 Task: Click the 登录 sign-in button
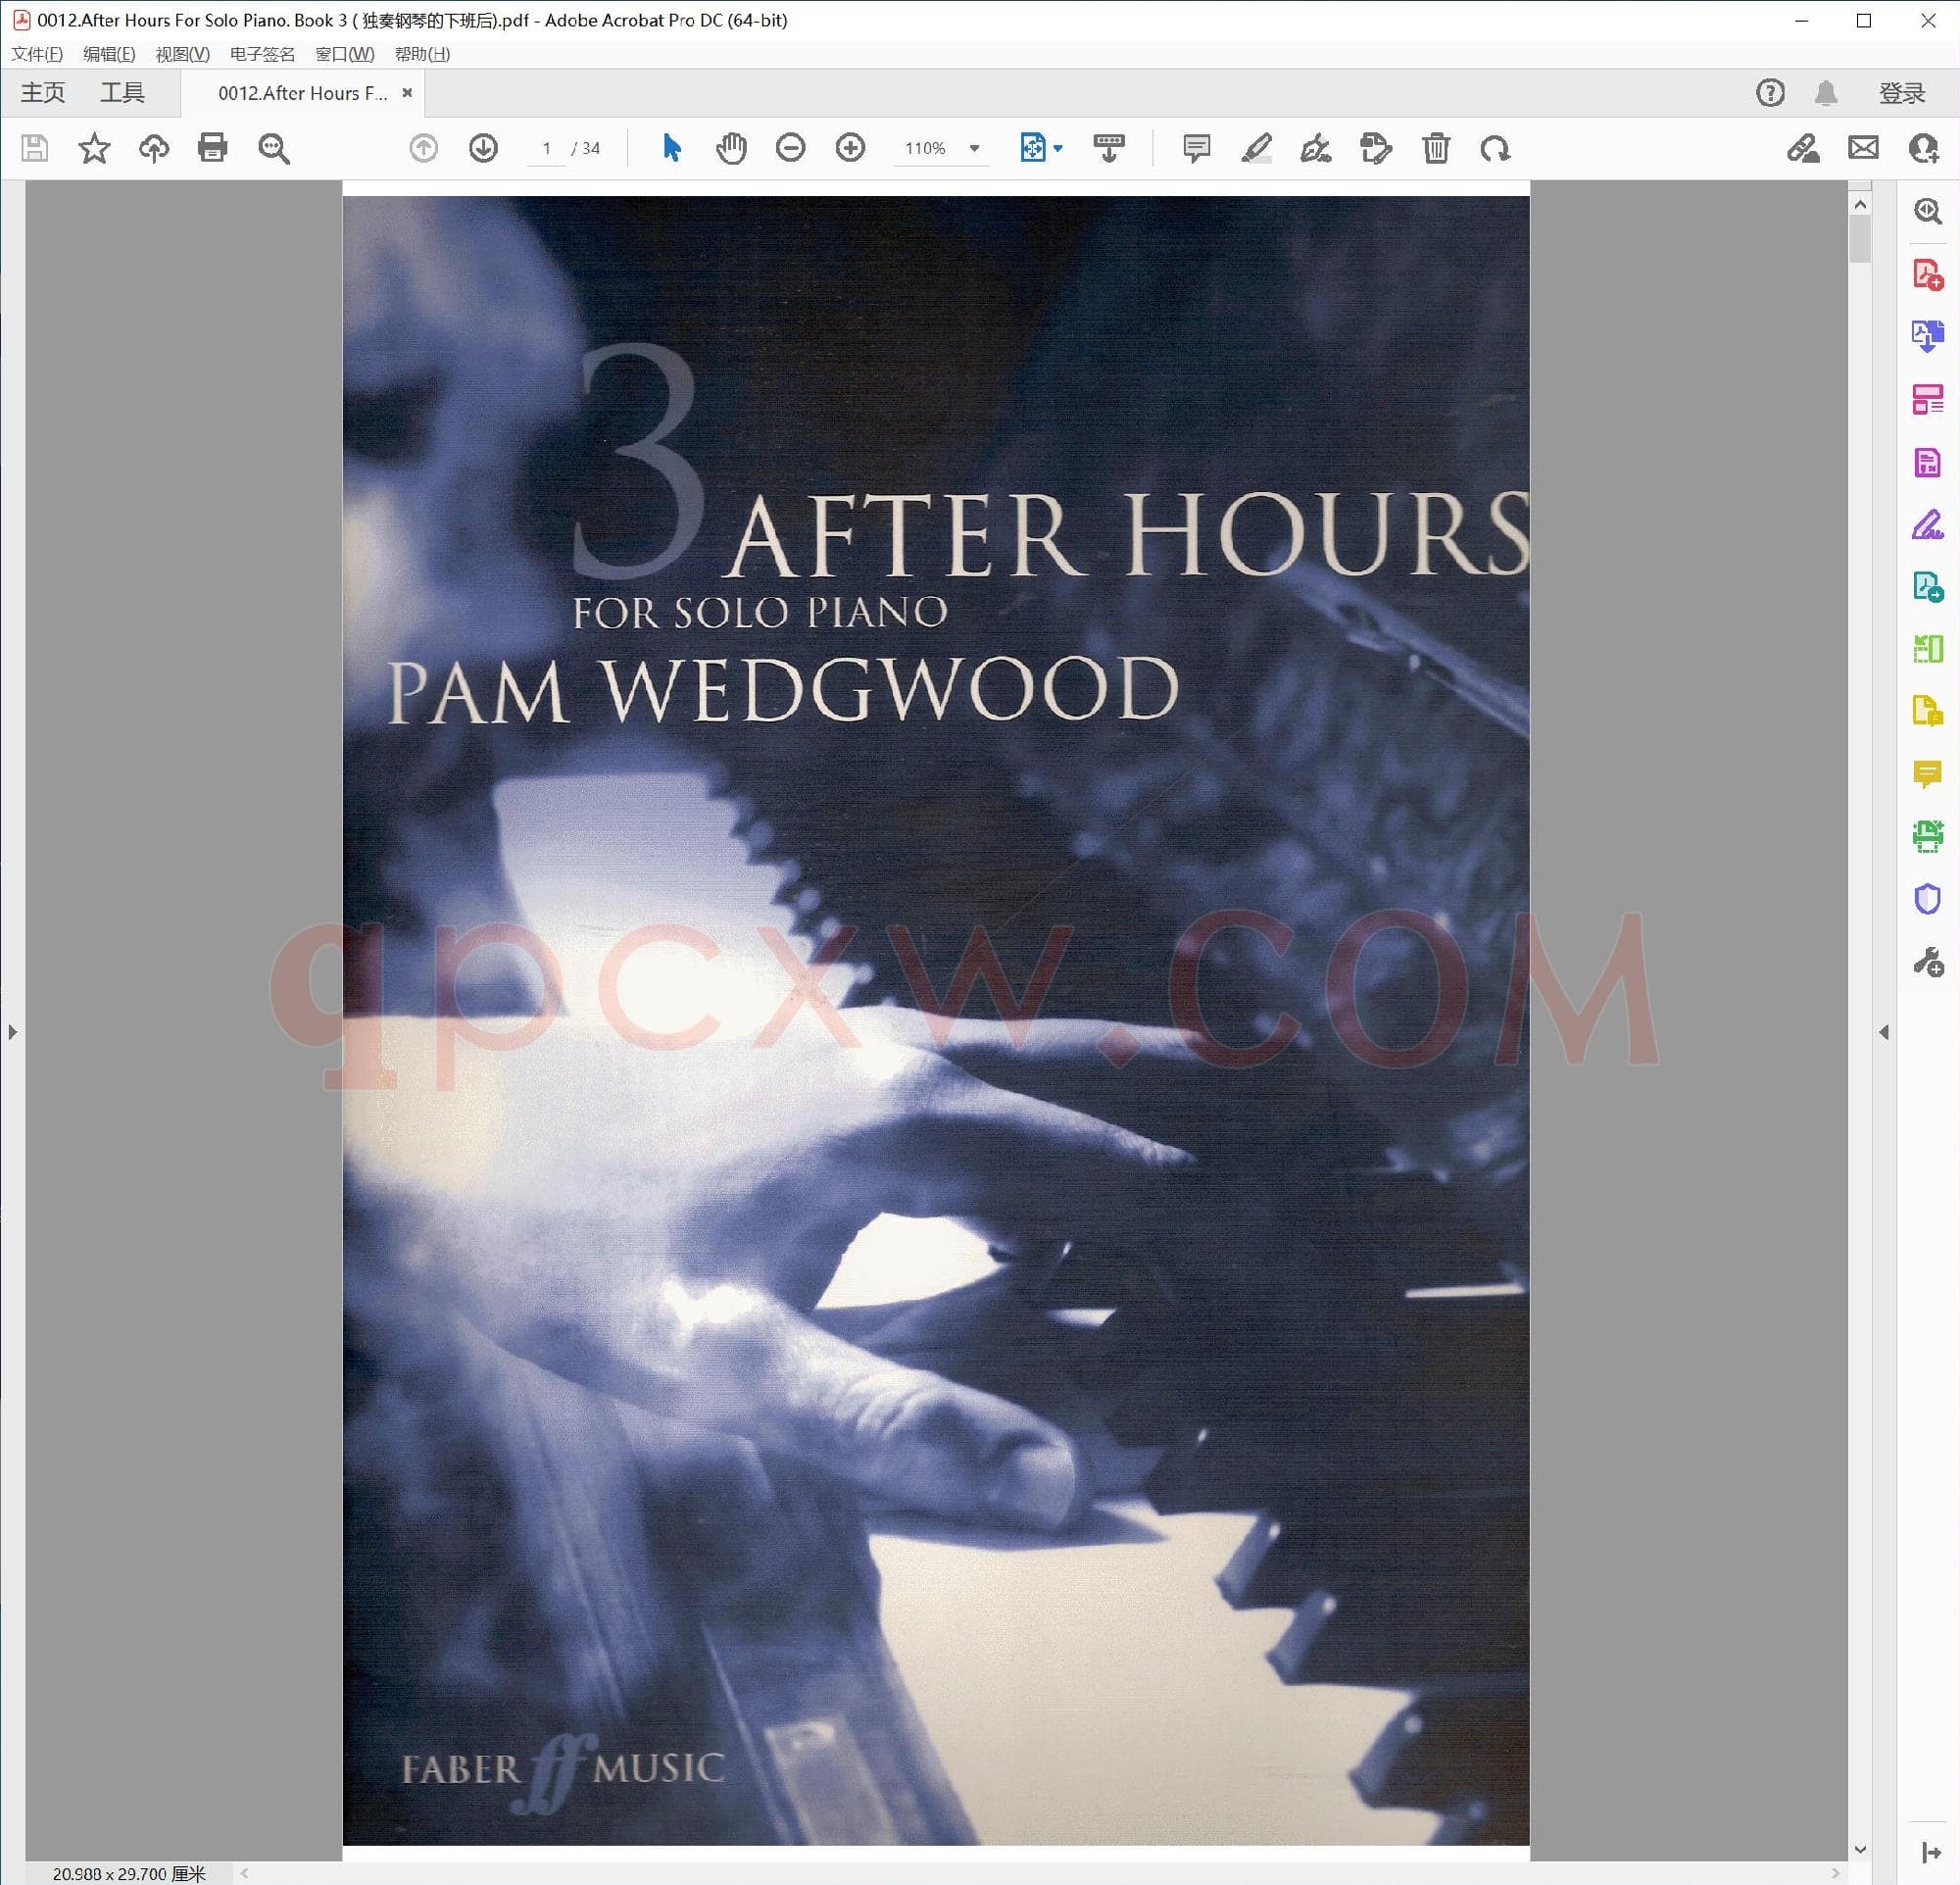click(1901, 93)
